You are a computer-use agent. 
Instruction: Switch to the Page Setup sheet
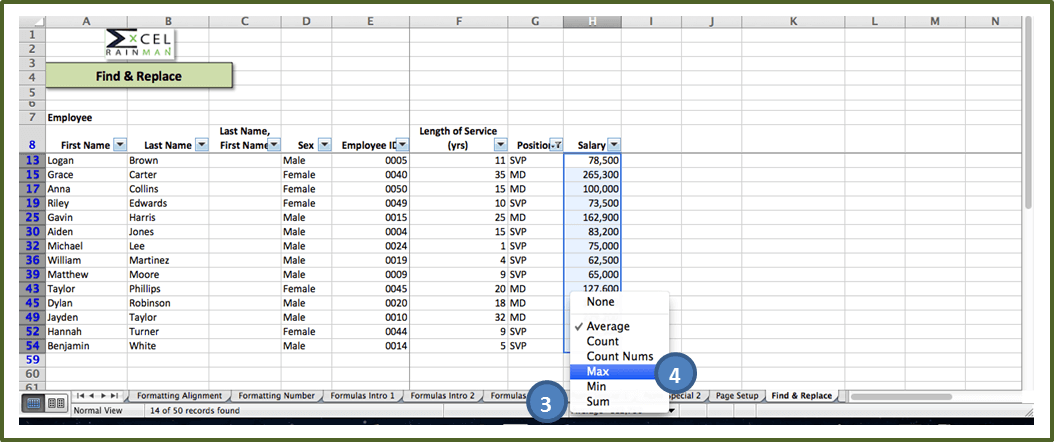[739, 396]
